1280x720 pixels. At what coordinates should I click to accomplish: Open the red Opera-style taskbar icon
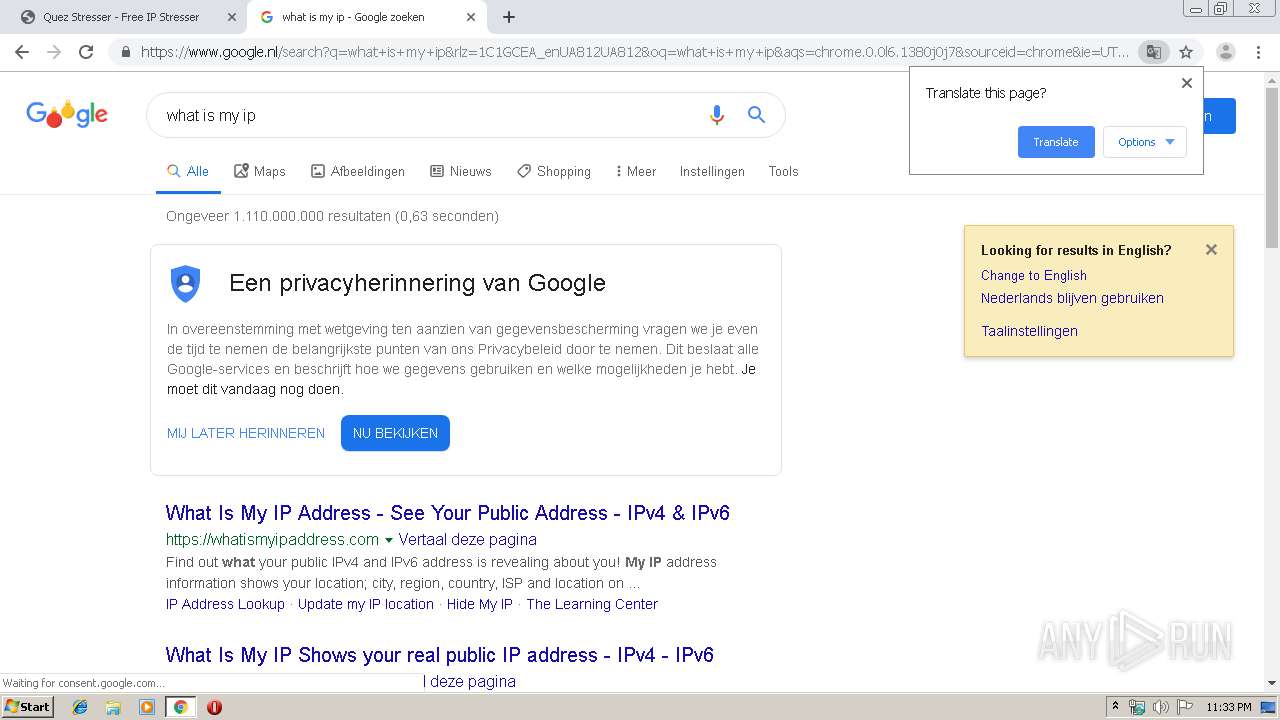coord(214,707)
